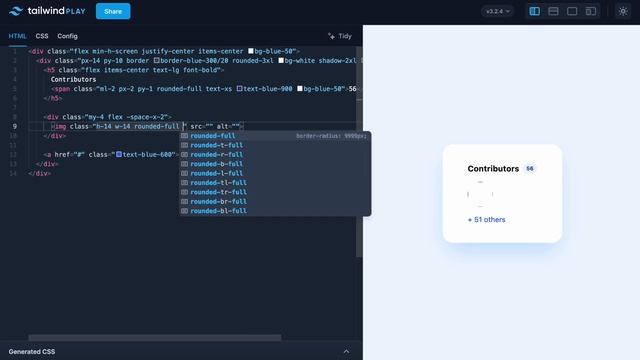Choose rounded-b-full autocomplete suggestion
Screen dimensions: 640x360
click(x=275, y=164)
